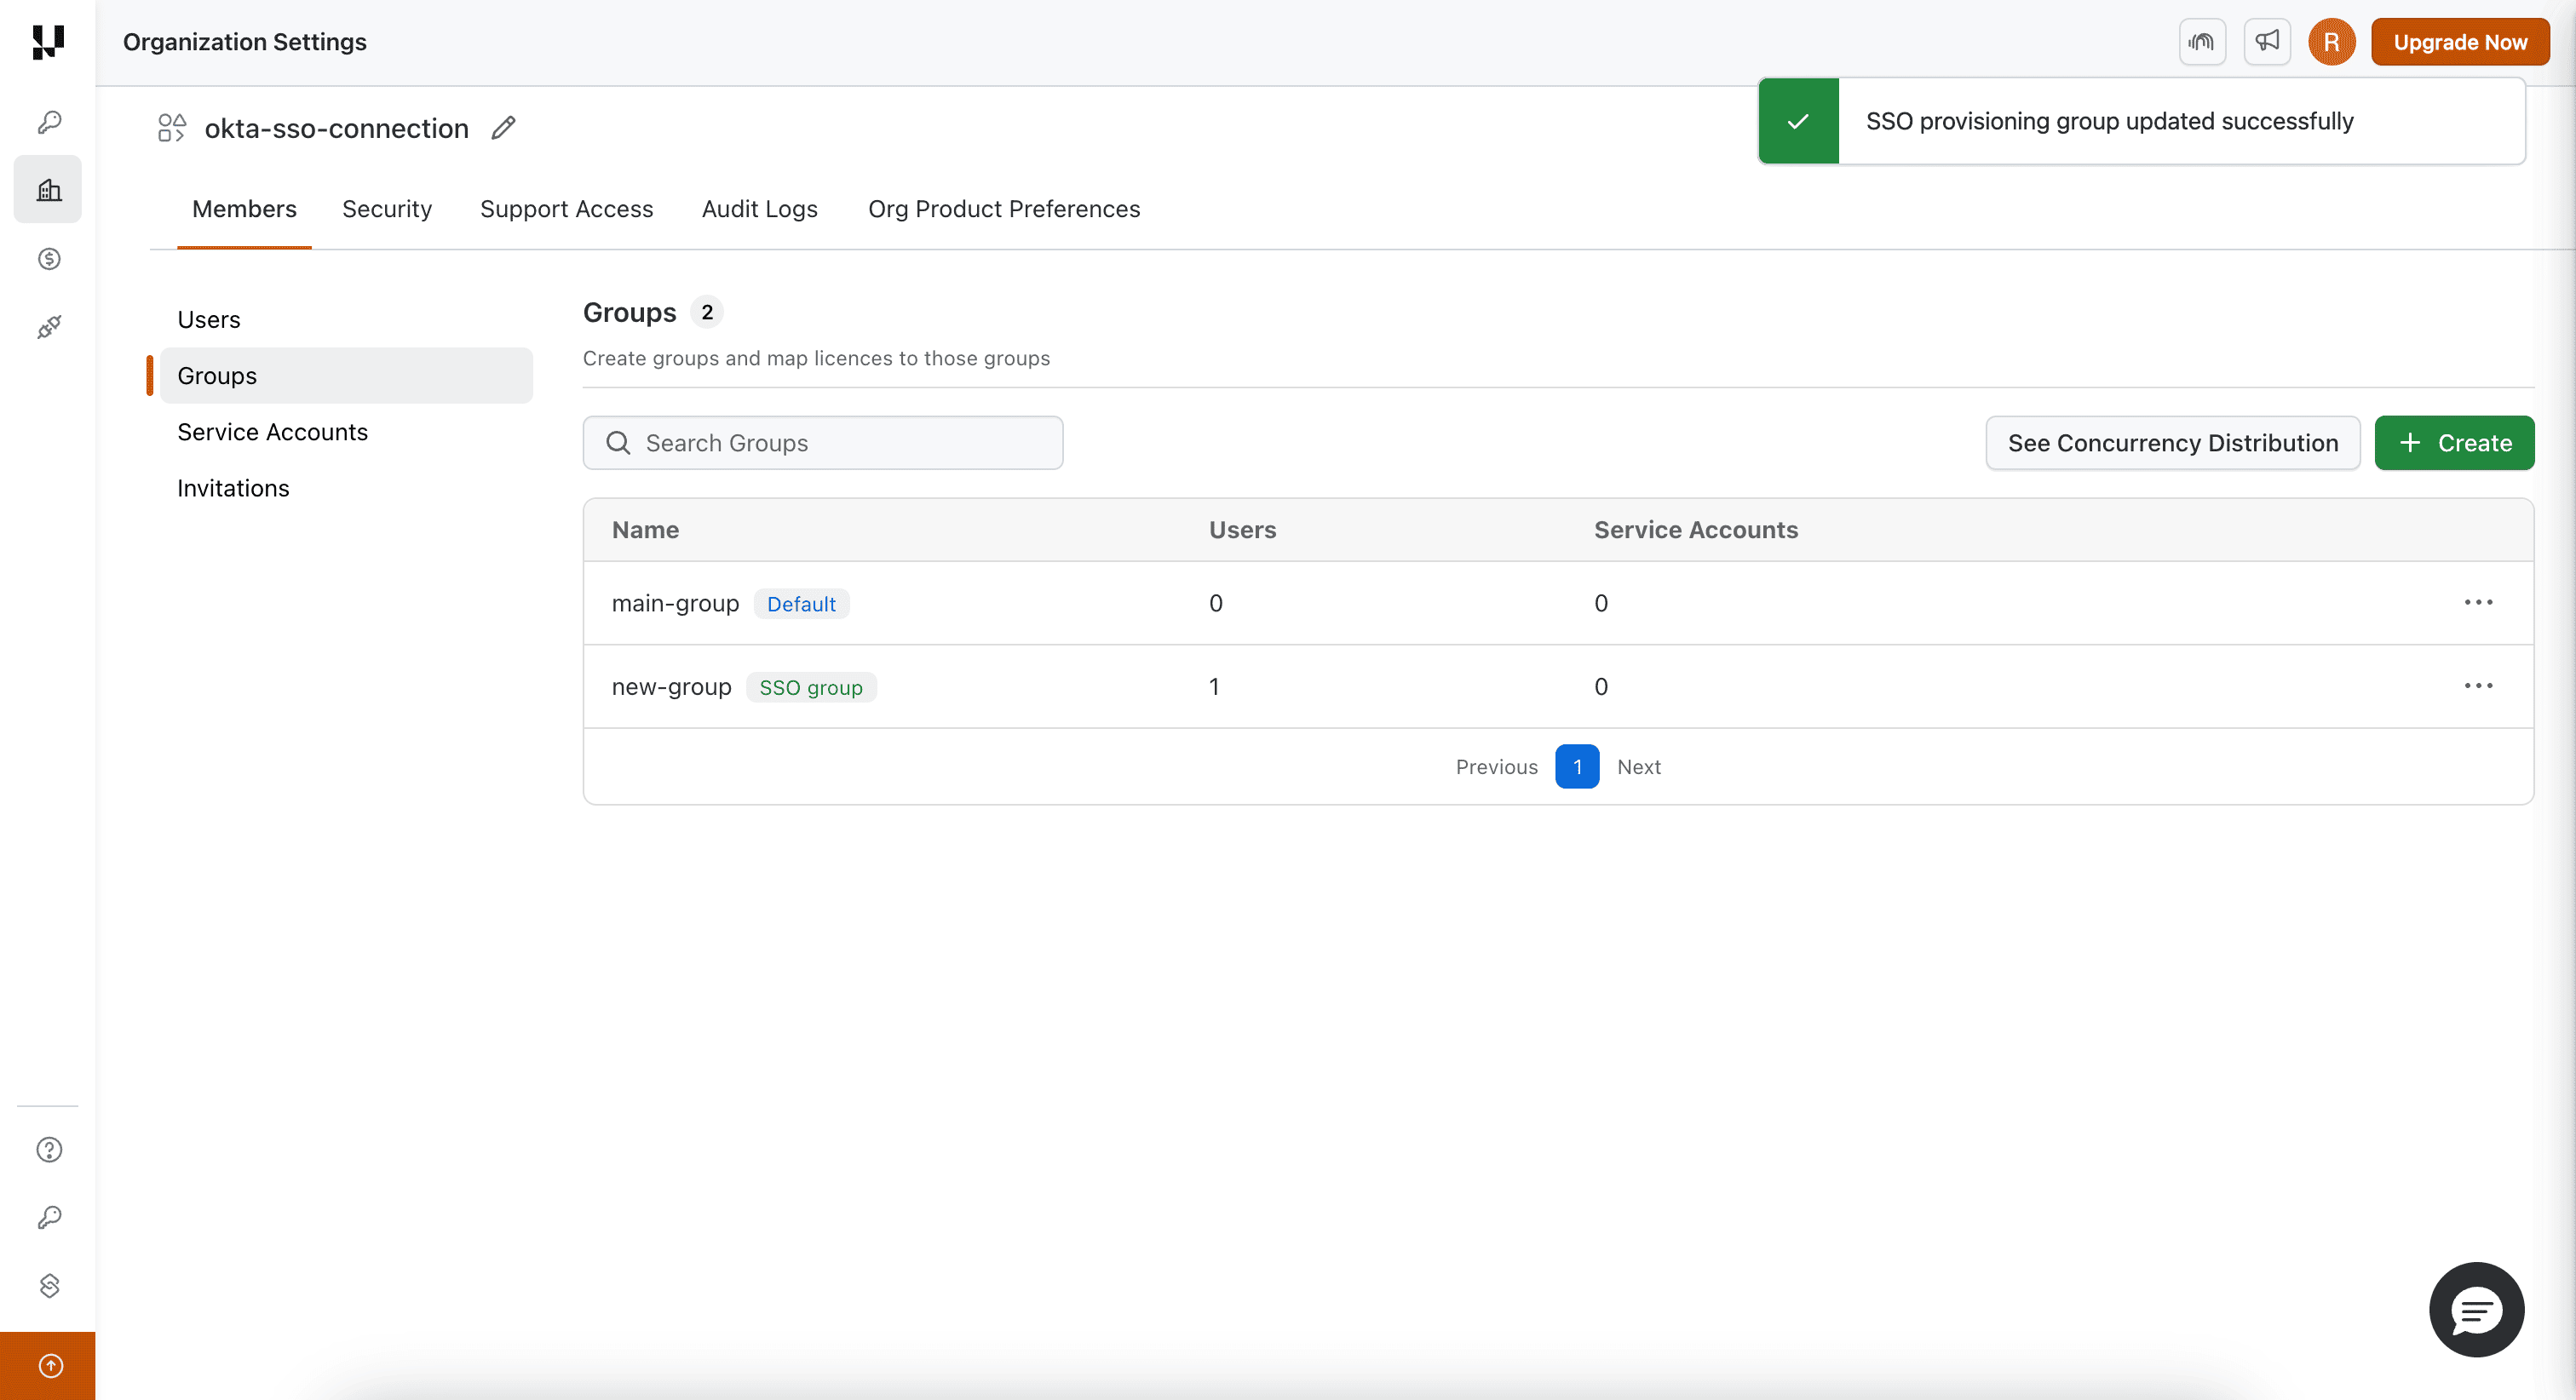Screen dimensions: 2576x1400
Task: Click the green Create button
Action: [x=2454, y=443]
